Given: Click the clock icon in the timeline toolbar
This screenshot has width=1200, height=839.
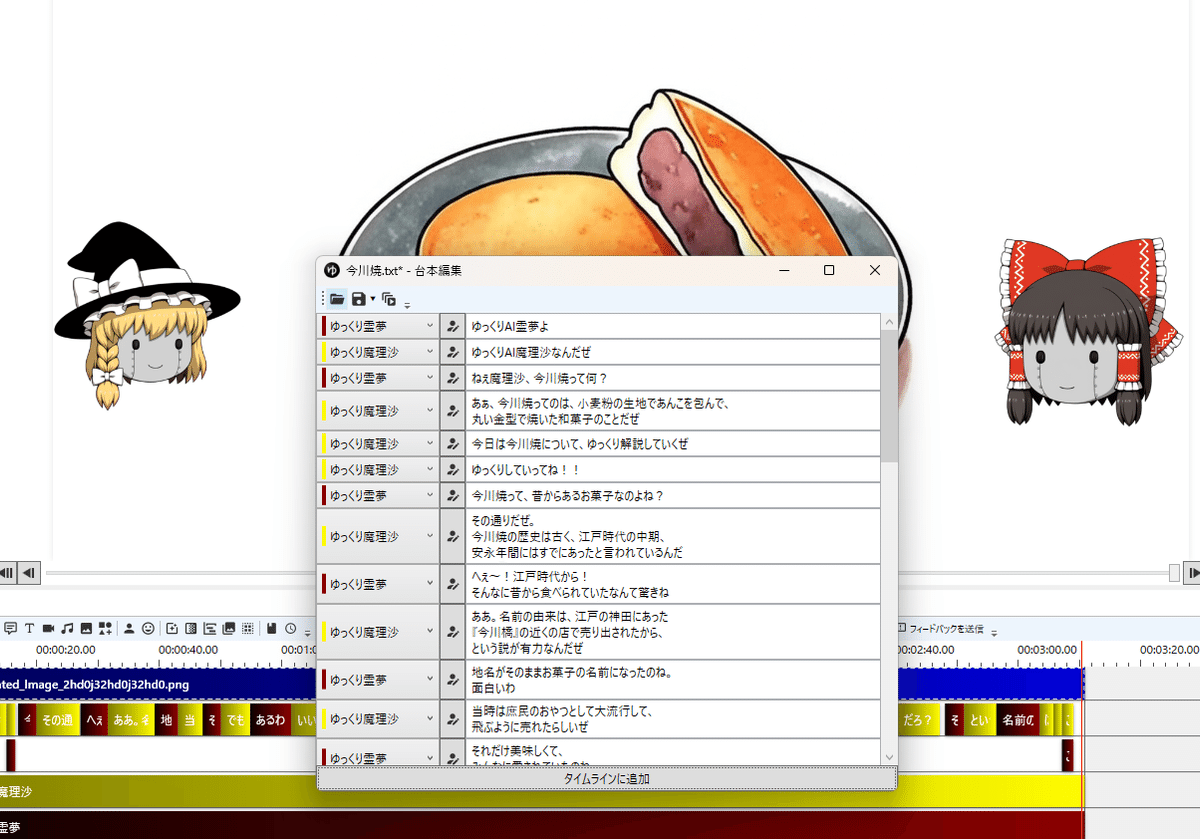Looking at the screenshot, I should click(290, 628).
